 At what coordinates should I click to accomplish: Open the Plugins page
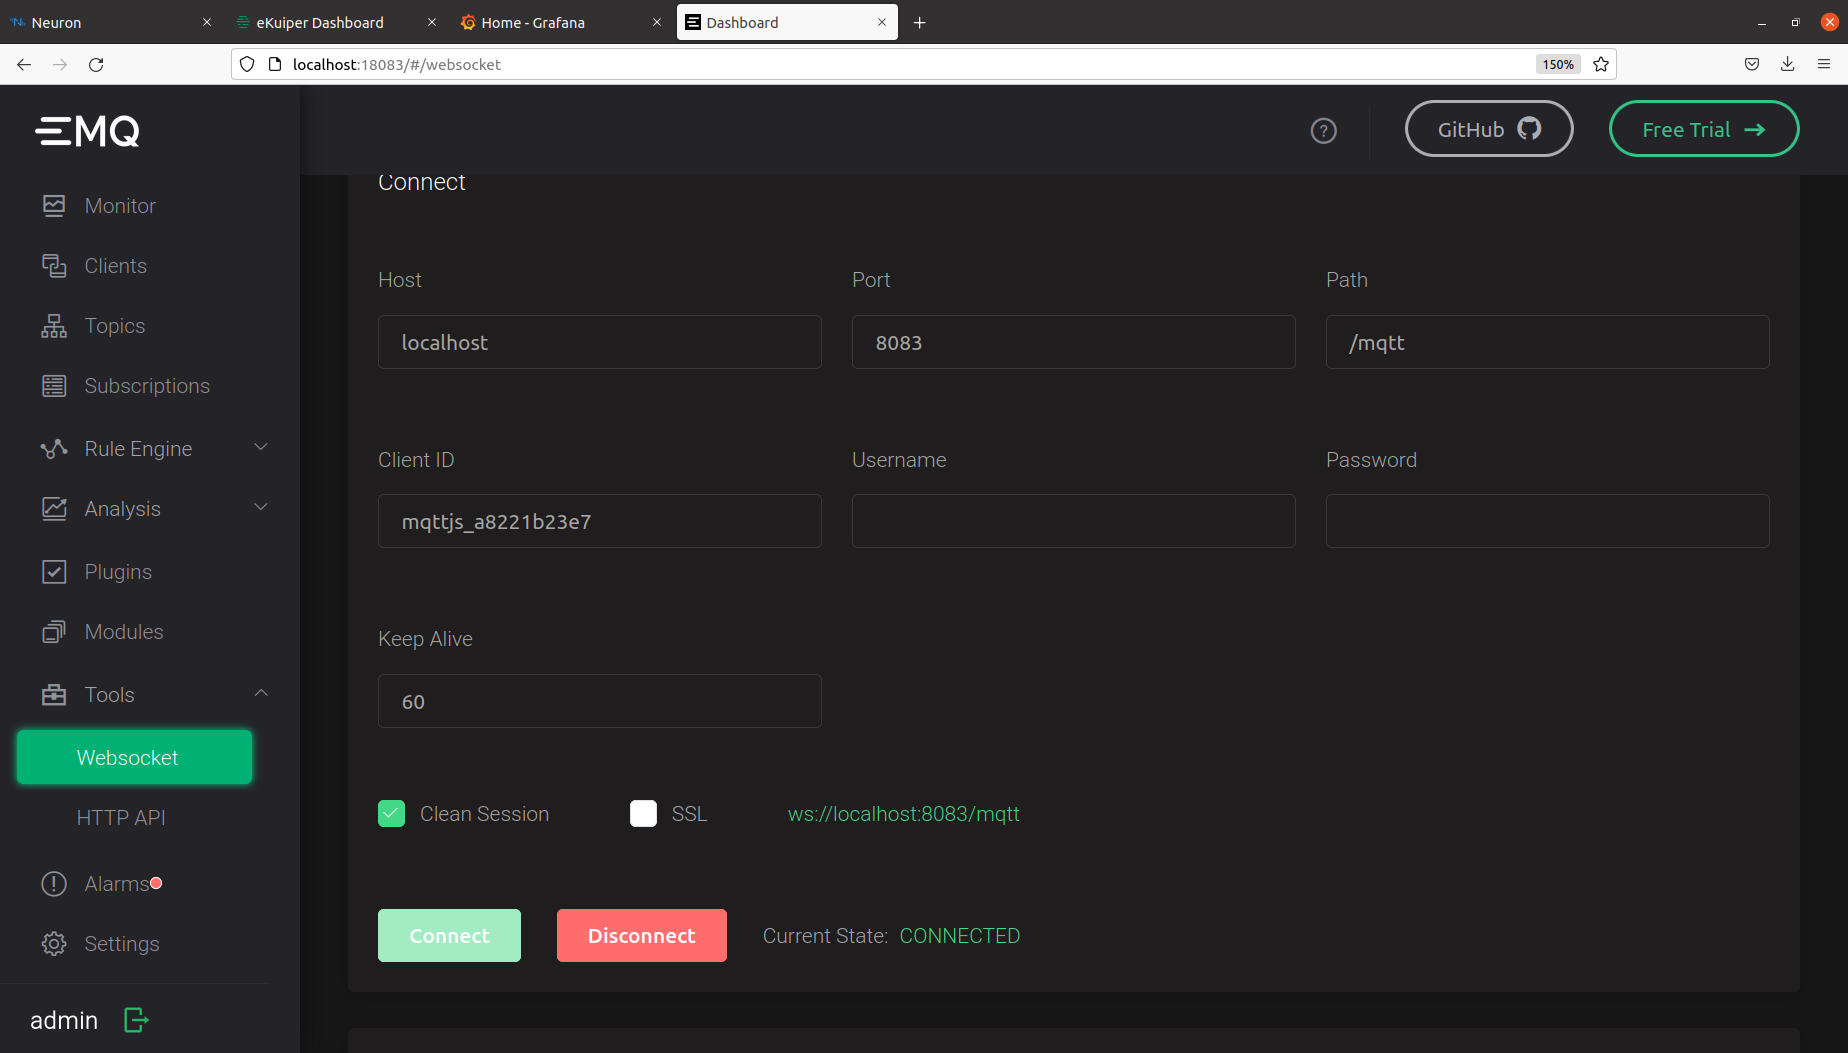point(118,572)
